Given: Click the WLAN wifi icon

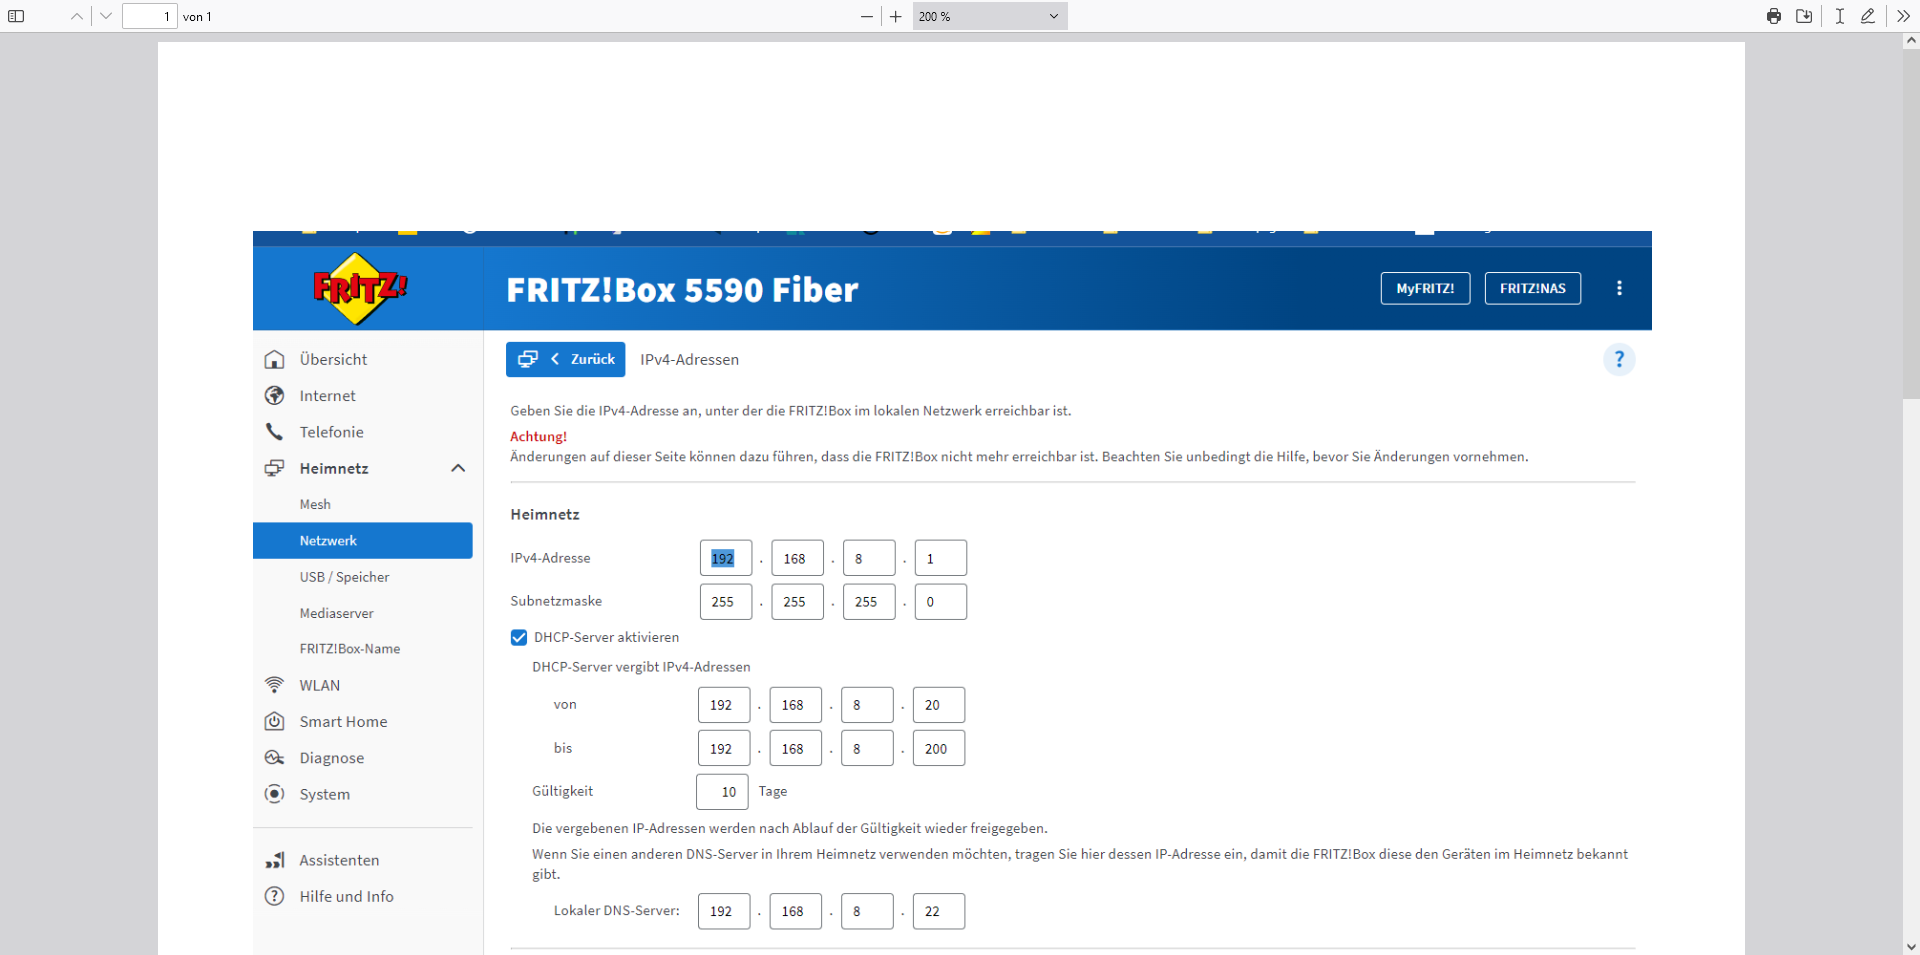Looking at the screenshot, I should 274,685.
